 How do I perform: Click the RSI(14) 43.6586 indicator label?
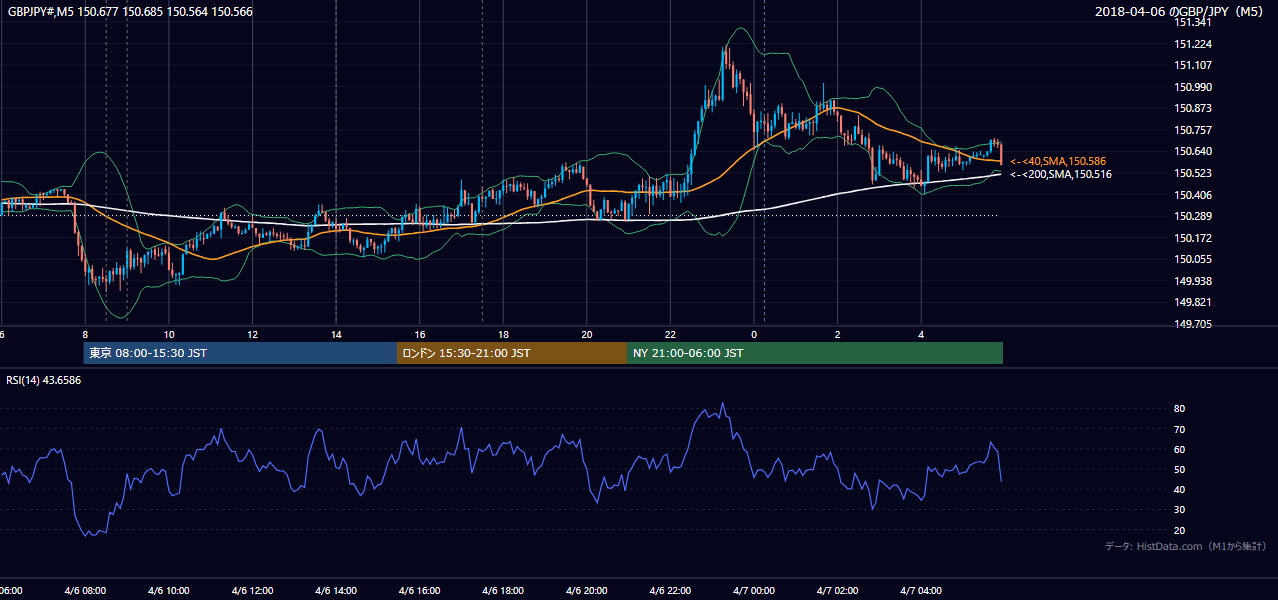pyautogui.click(x=44, y=380)
